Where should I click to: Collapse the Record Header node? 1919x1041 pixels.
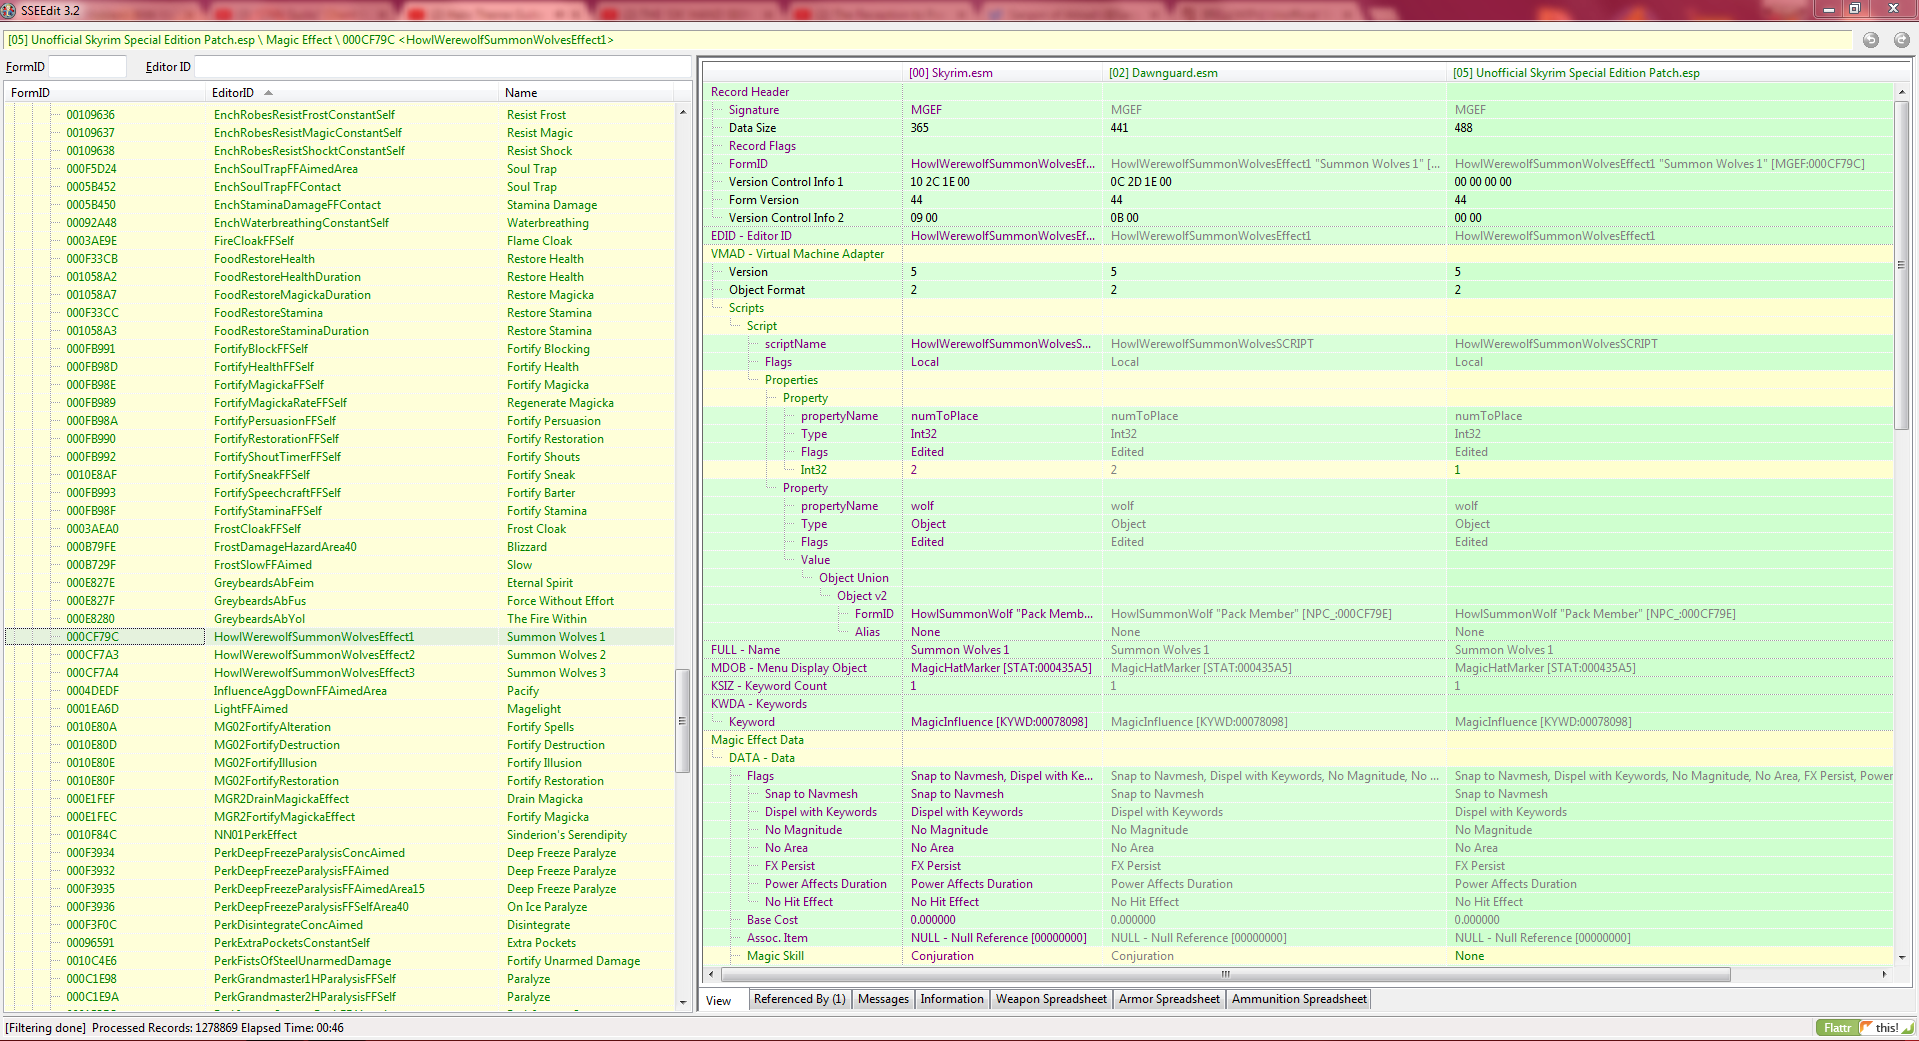pos(749,92)
